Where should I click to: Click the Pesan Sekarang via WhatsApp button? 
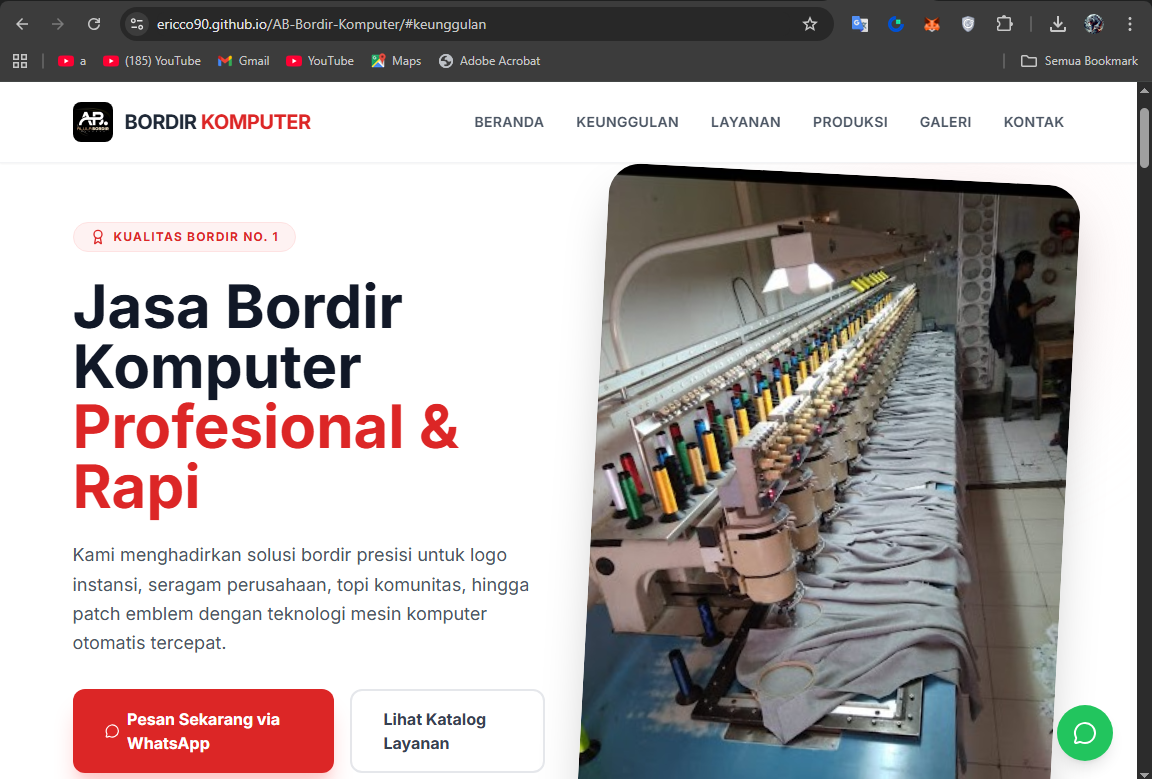[x=203, y=731]
